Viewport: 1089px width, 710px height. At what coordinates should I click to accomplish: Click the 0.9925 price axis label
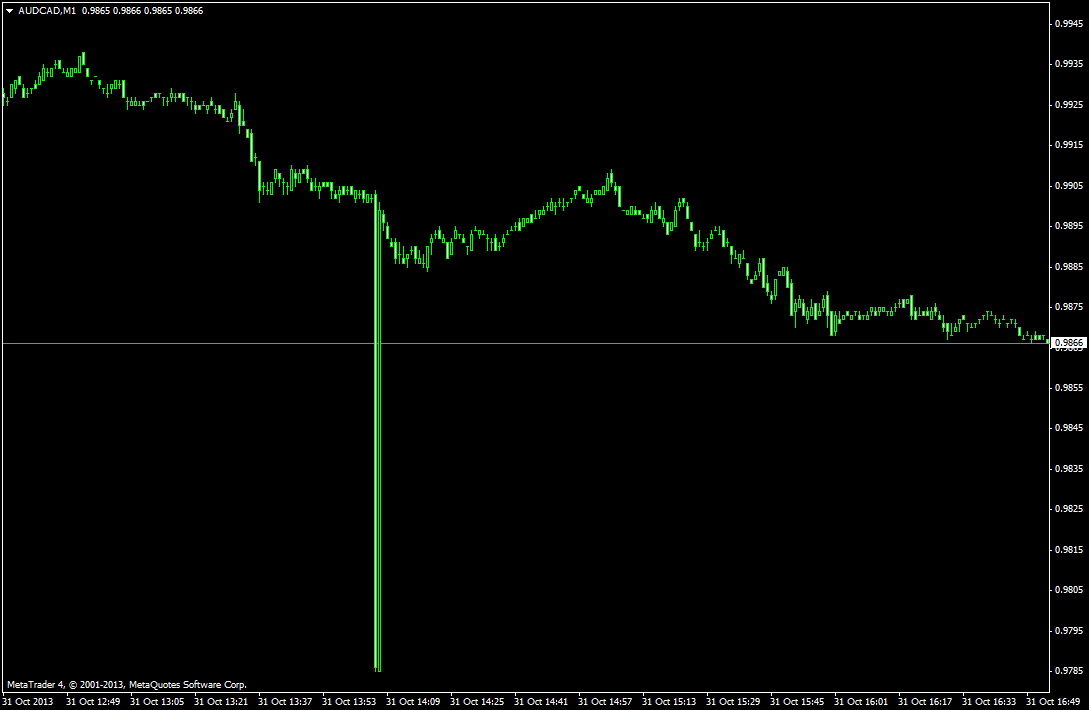point(1069,105)
